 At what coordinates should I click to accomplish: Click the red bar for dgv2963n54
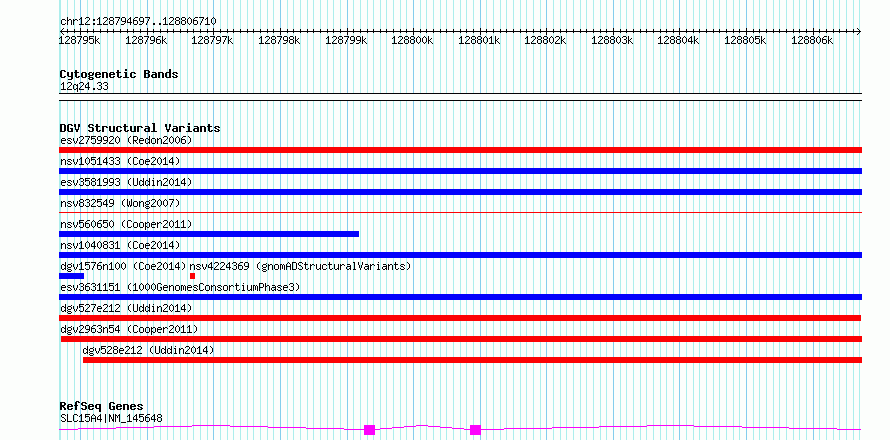[461, 339]
